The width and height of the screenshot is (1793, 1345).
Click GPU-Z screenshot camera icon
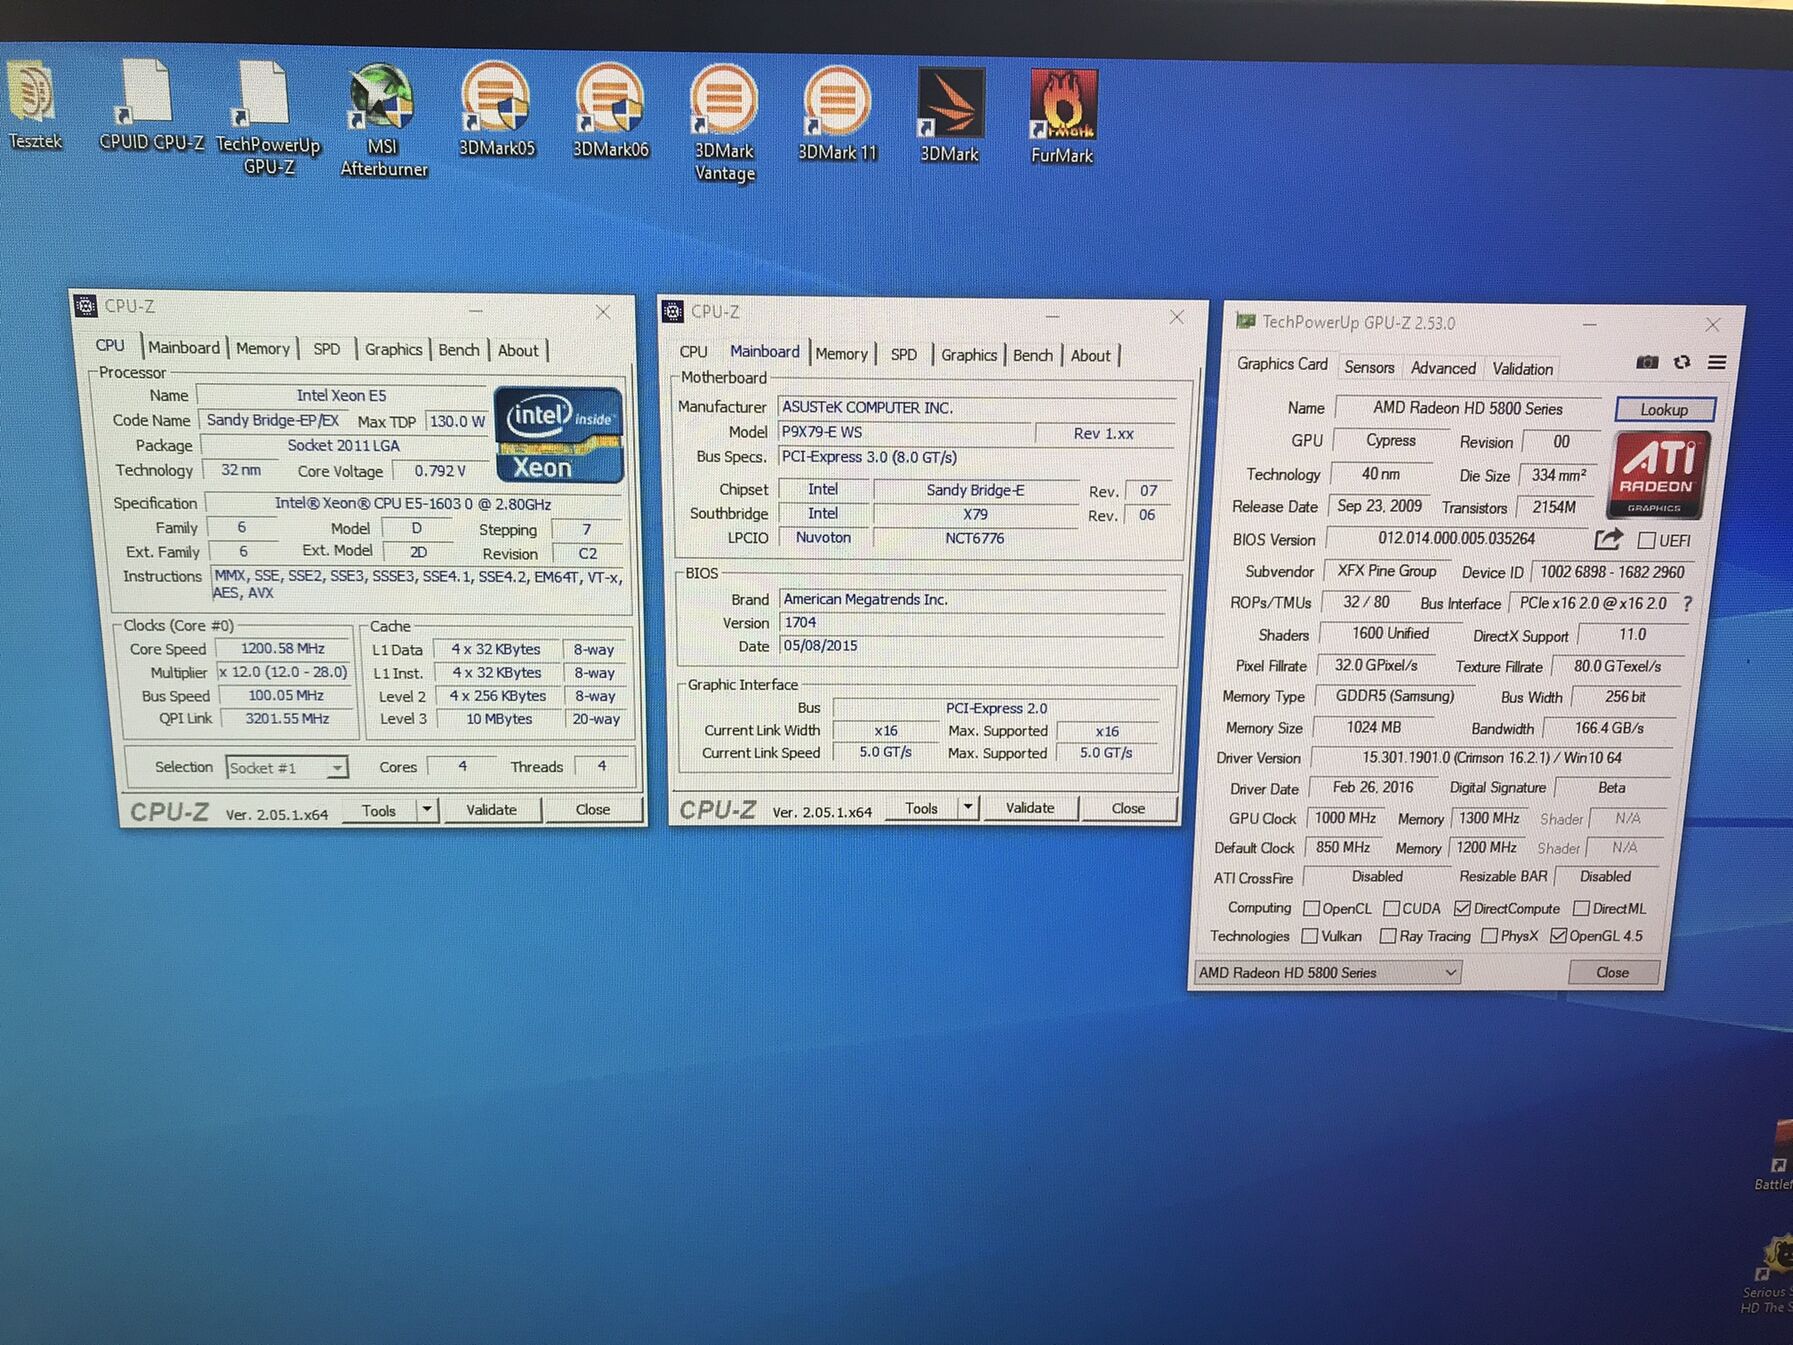click(x=1647, y=362)
